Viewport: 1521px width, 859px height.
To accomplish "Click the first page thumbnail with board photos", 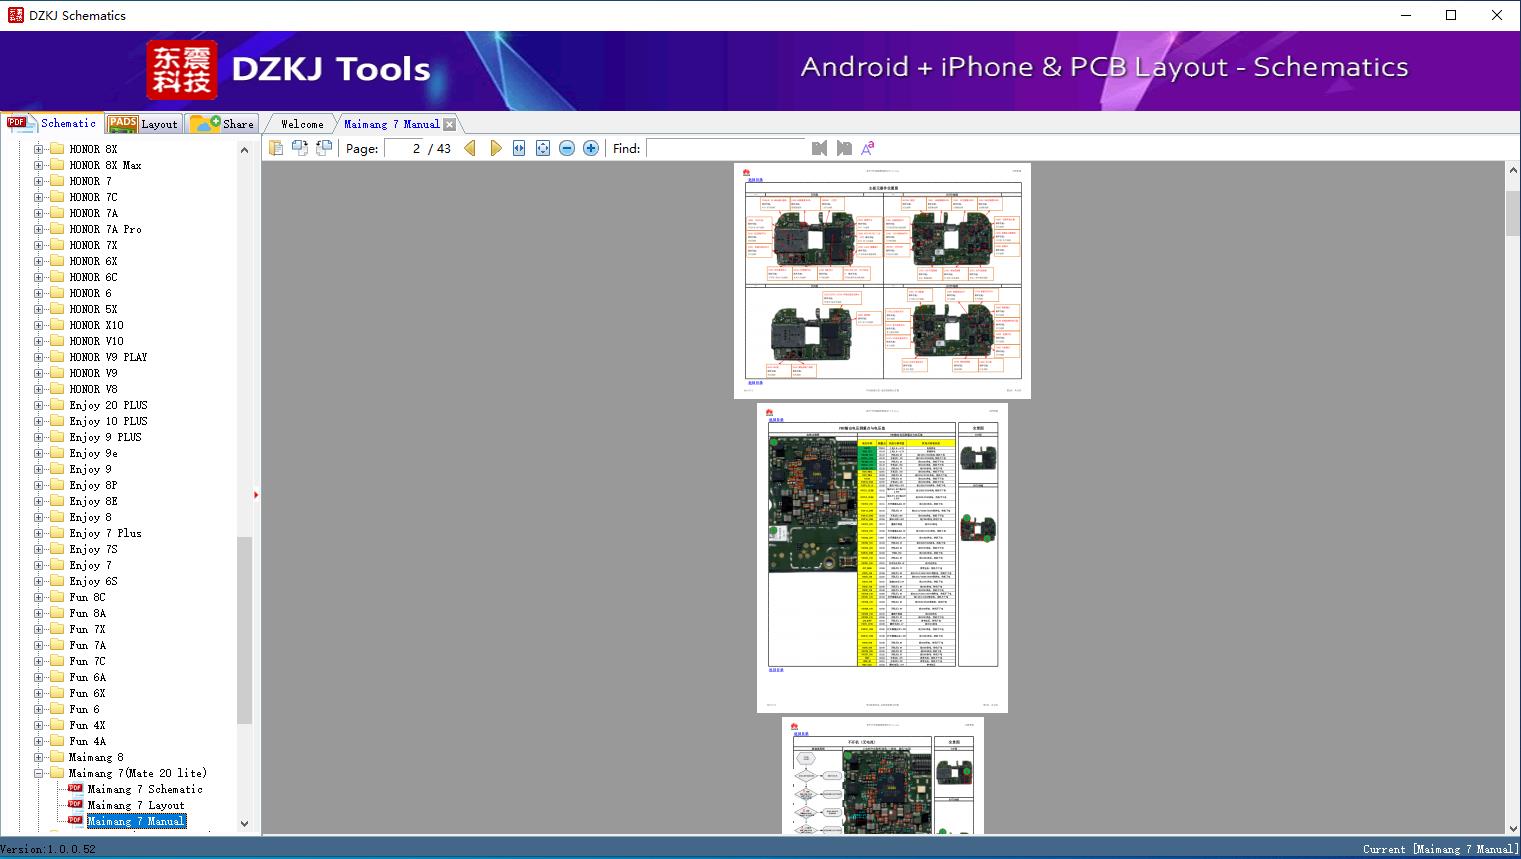I will pos(882,281).
